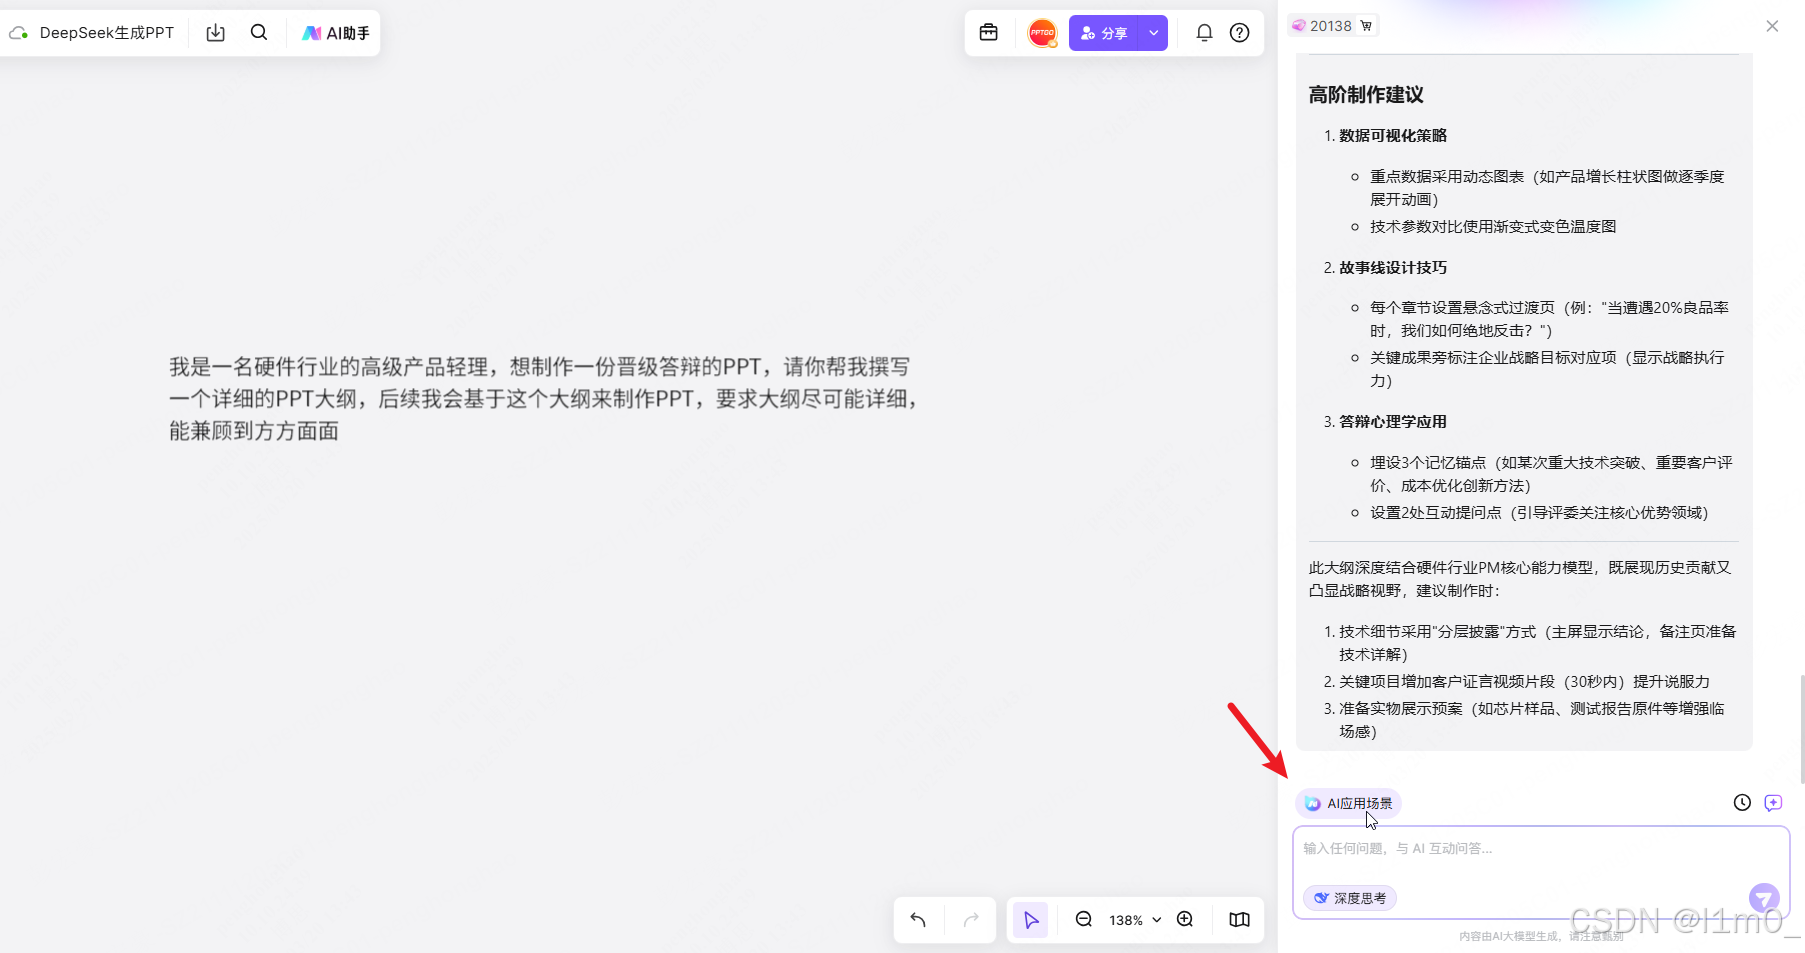Open the toolbox briefcase icon
The height and width of the screenshot is (953, 1805).
989,32
